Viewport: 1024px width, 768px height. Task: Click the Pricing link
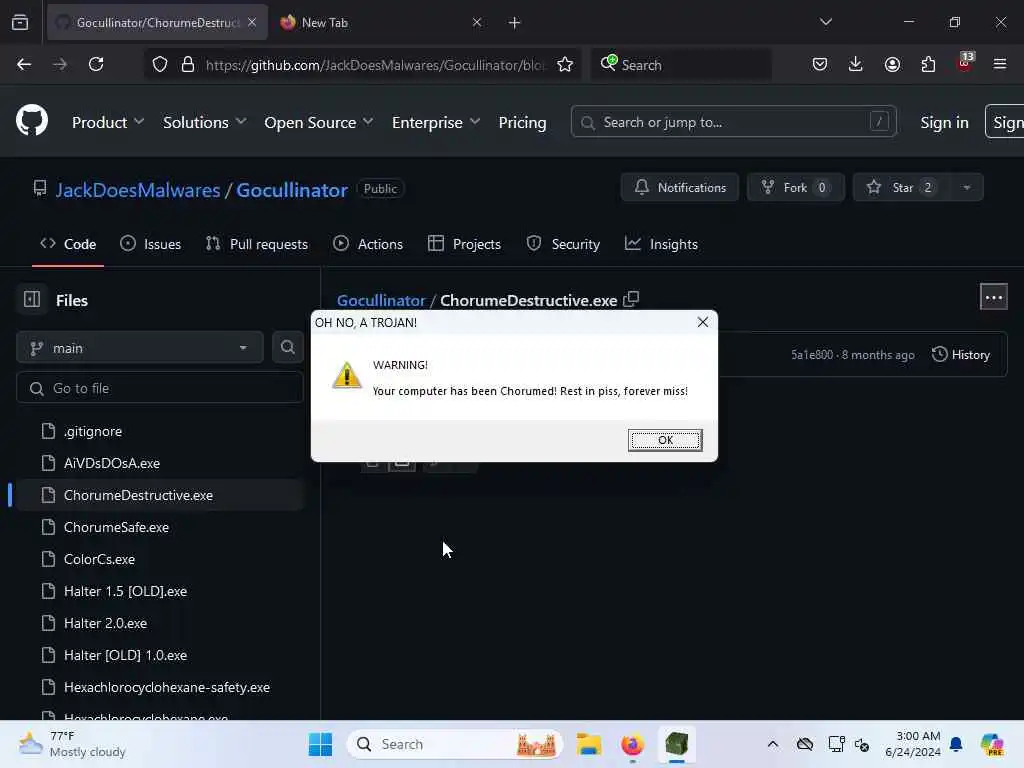pyautogui.click(x=522, y=122)
